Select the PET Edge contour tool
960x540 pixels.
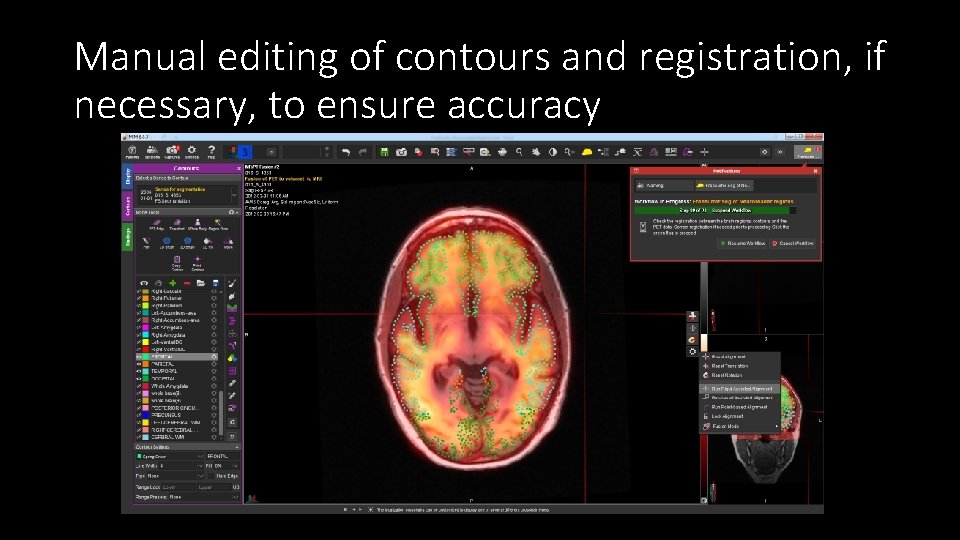(157, 225)
